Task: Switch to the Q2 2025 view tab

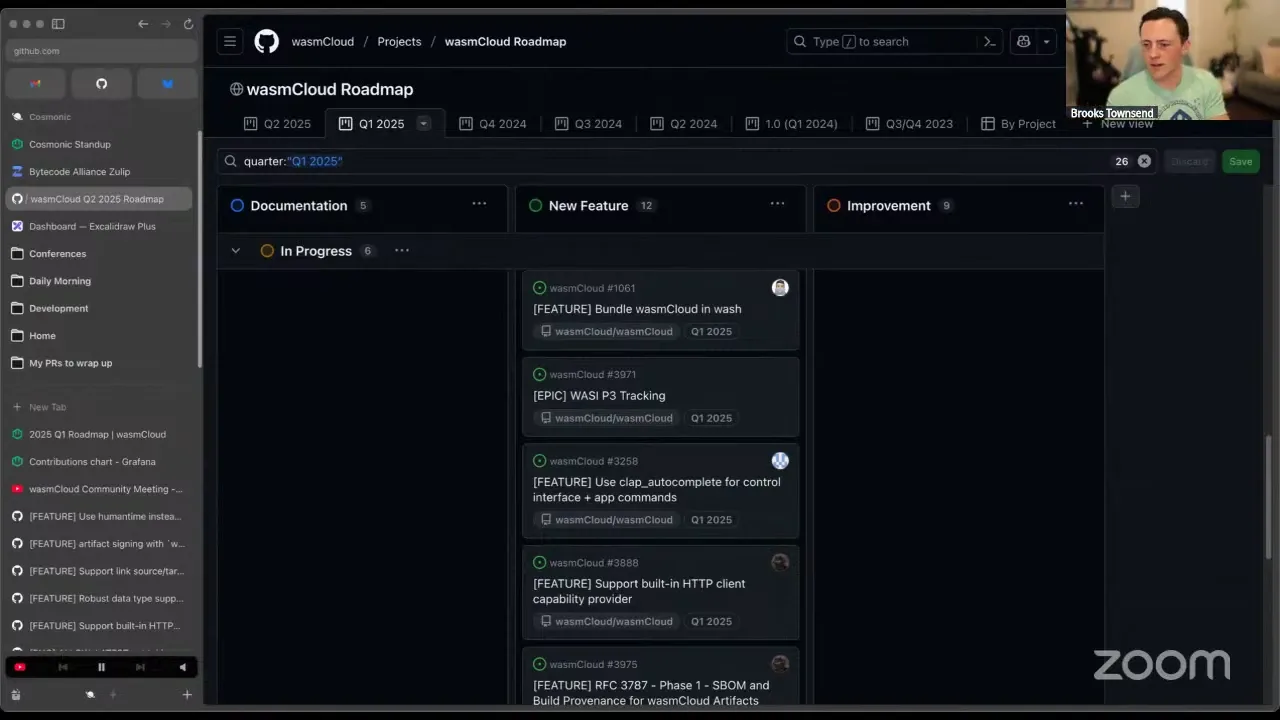Action: [278, 124]
